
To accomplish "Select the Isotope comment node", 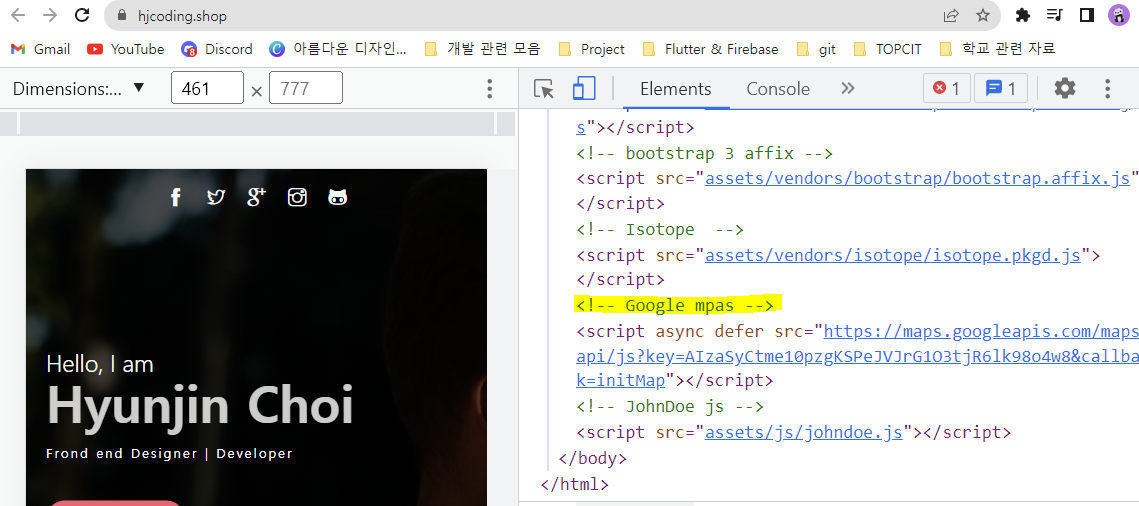I will tap(660, 229).
